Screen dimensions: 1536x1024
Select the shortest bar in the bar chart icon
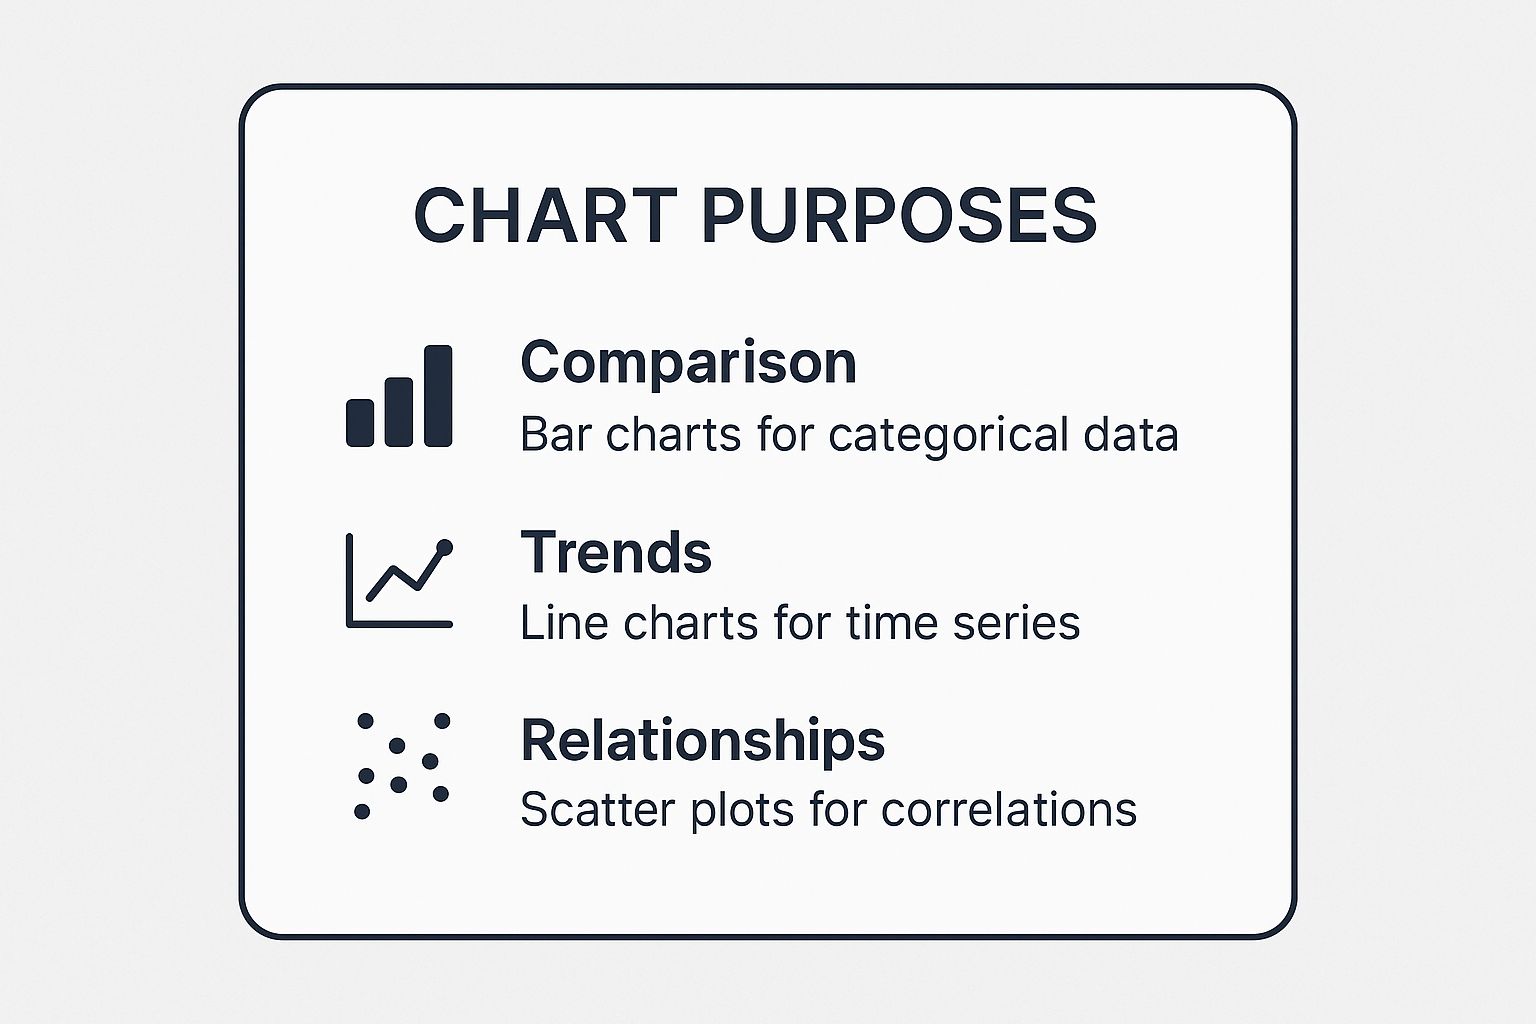360,422
